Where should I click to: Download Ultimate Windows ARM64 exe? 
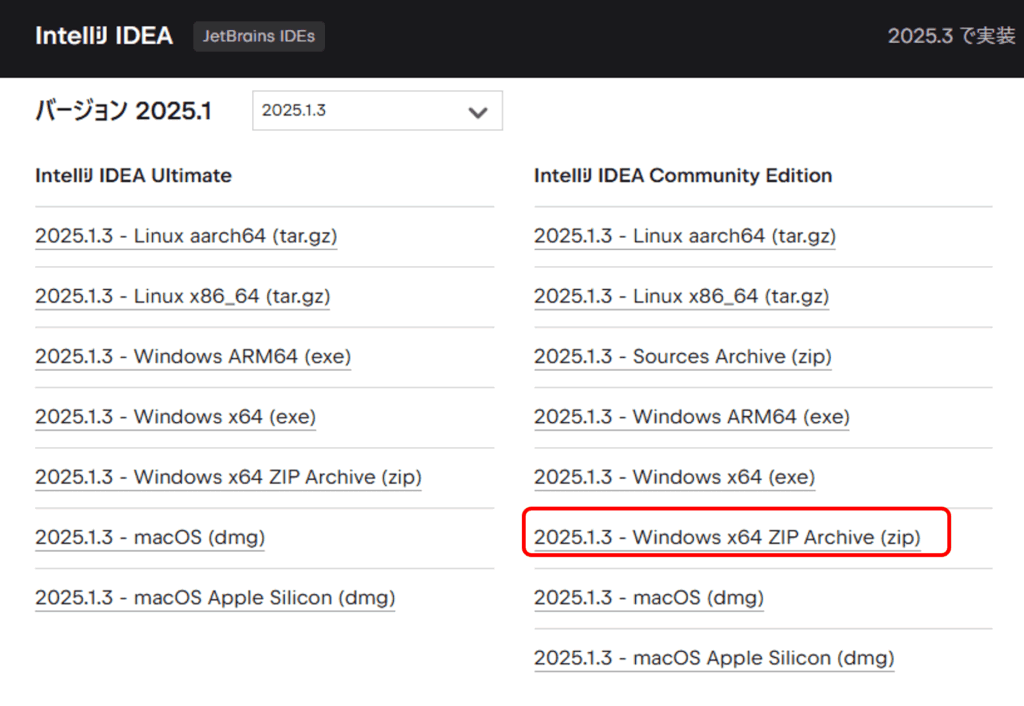tap(193, 357)
